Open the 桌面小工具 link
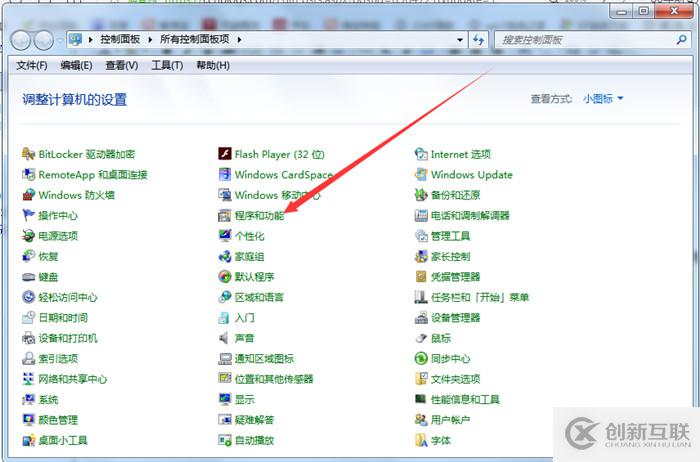The height and width of the screenshot is (462, 700). point(63,441)
